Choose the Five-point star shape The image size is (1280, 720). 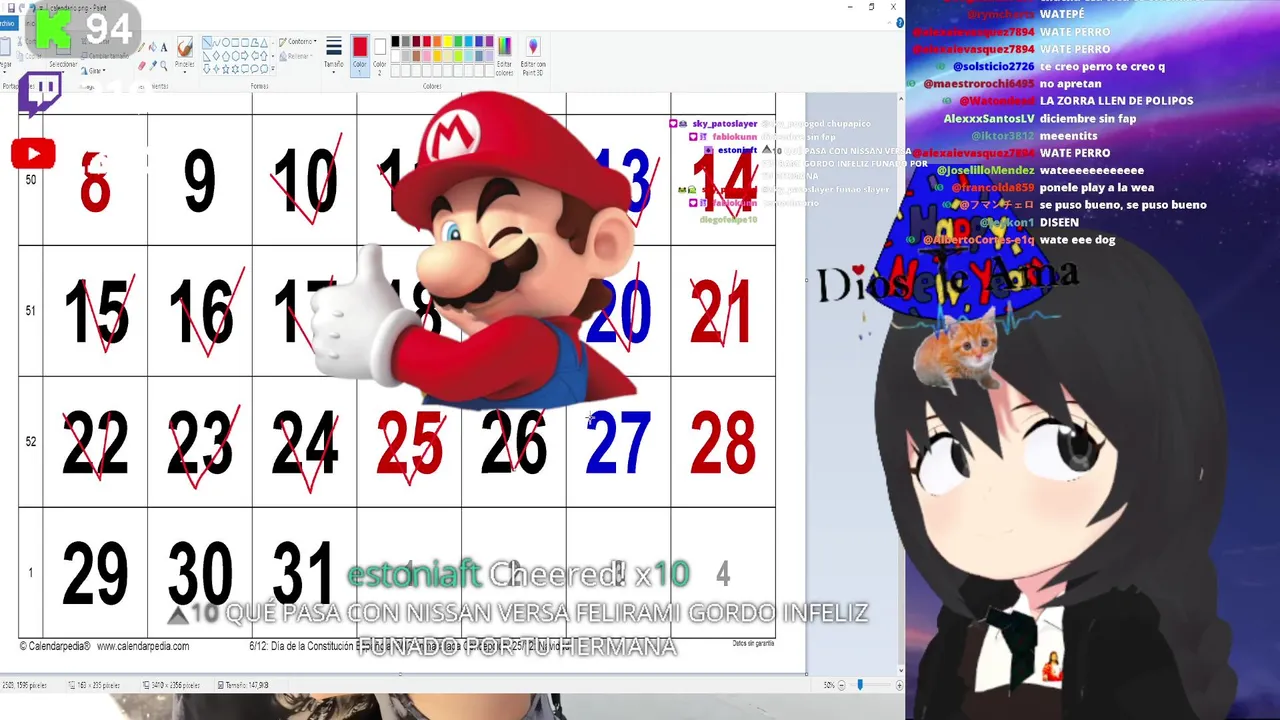coord(226,69)
